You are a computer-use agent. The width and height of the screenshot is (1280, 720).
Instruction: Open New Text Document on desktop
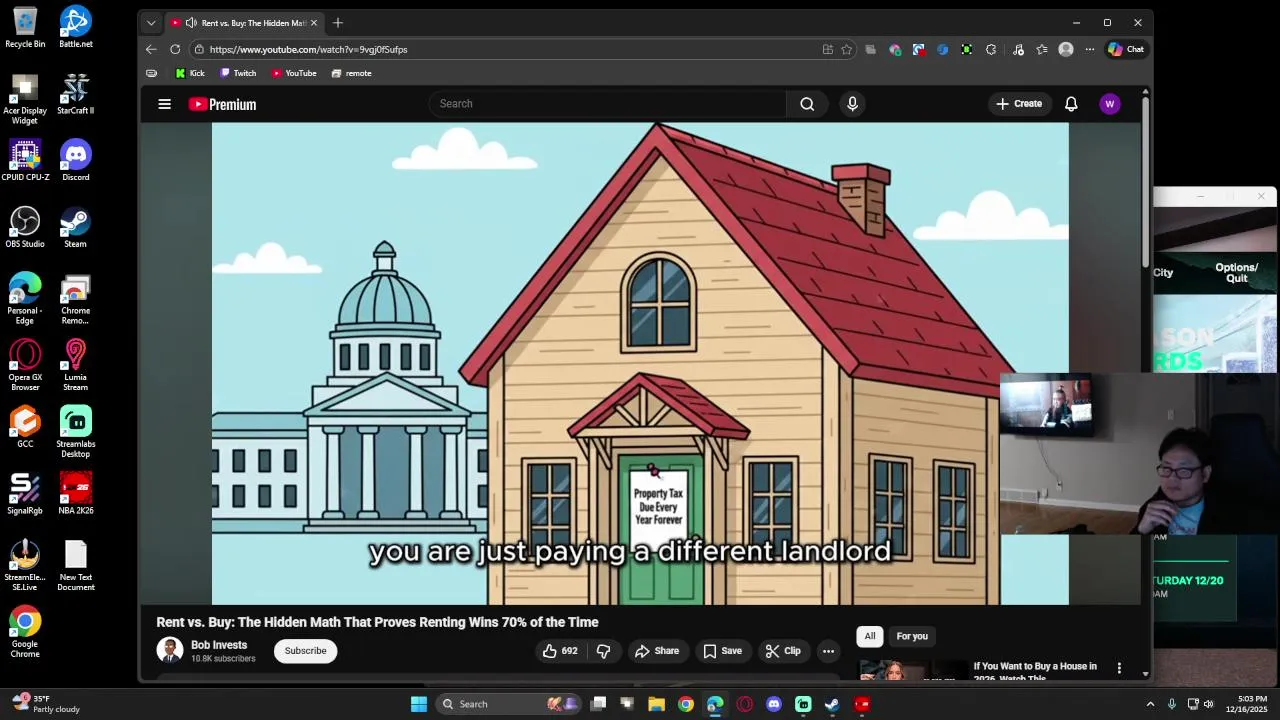click(x=75, y=565)
